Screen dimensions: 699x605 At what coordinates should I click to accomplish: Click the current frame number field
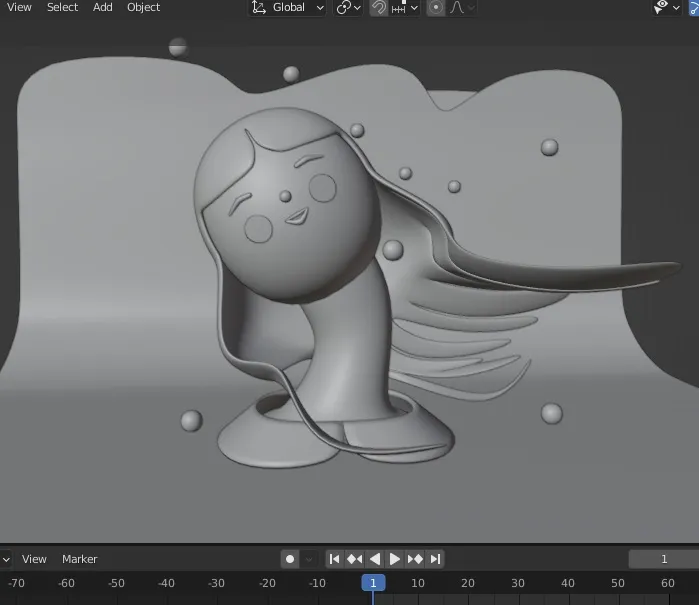point(663,559)
